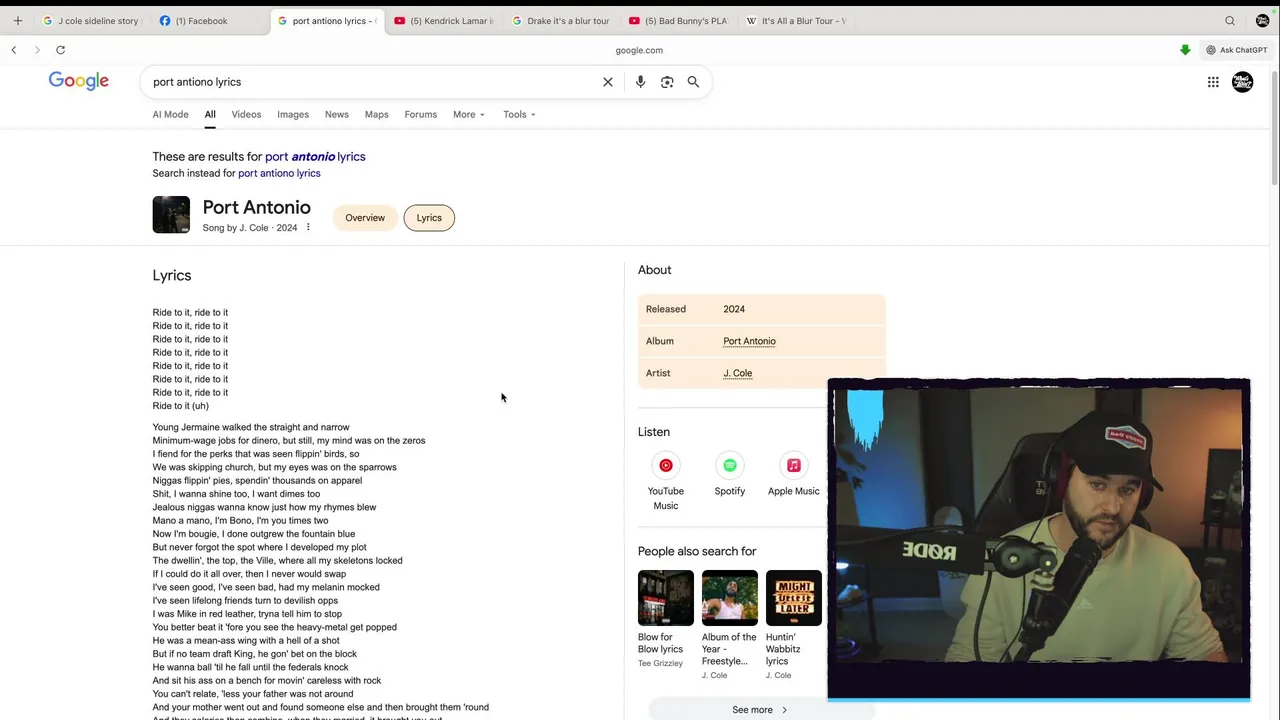
Task: Click the corrected port antonio lyrics link
Action: pos(315,156)
